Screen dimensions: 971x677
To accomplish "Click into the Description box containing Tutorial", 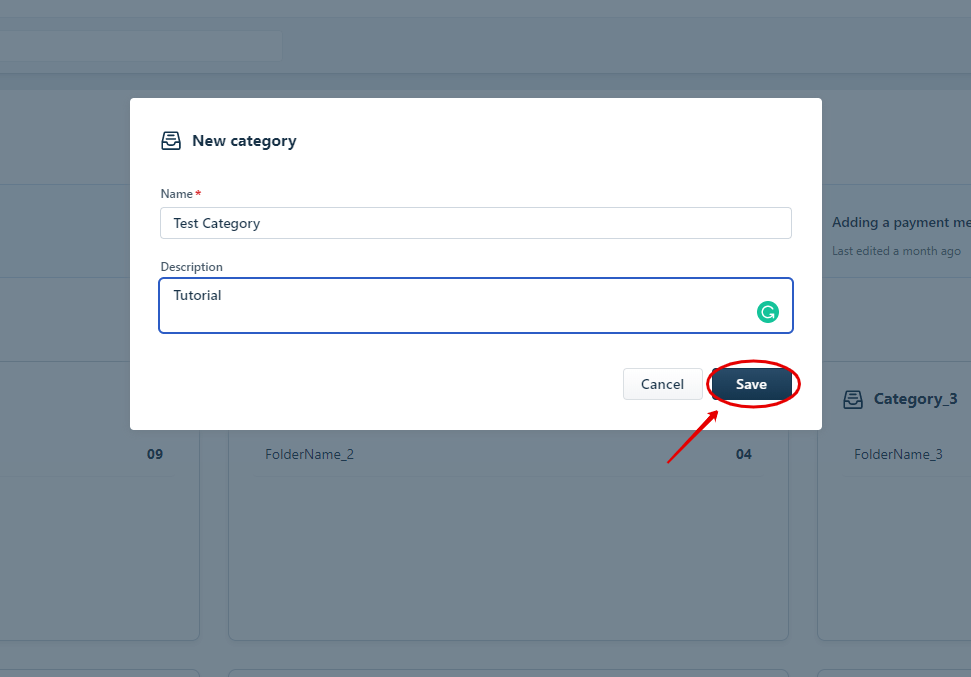I will point(476,305).
